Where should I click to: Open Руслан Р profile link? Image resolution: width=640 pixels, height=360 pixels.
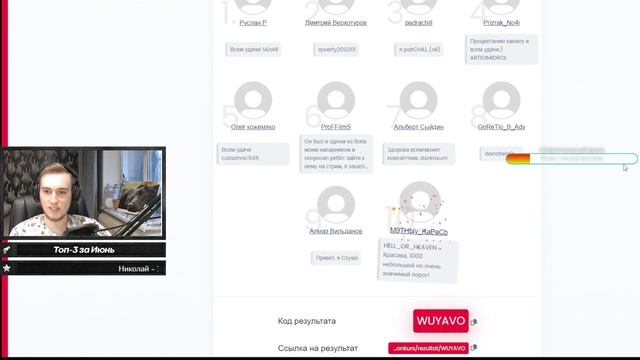tap(253, 22)
